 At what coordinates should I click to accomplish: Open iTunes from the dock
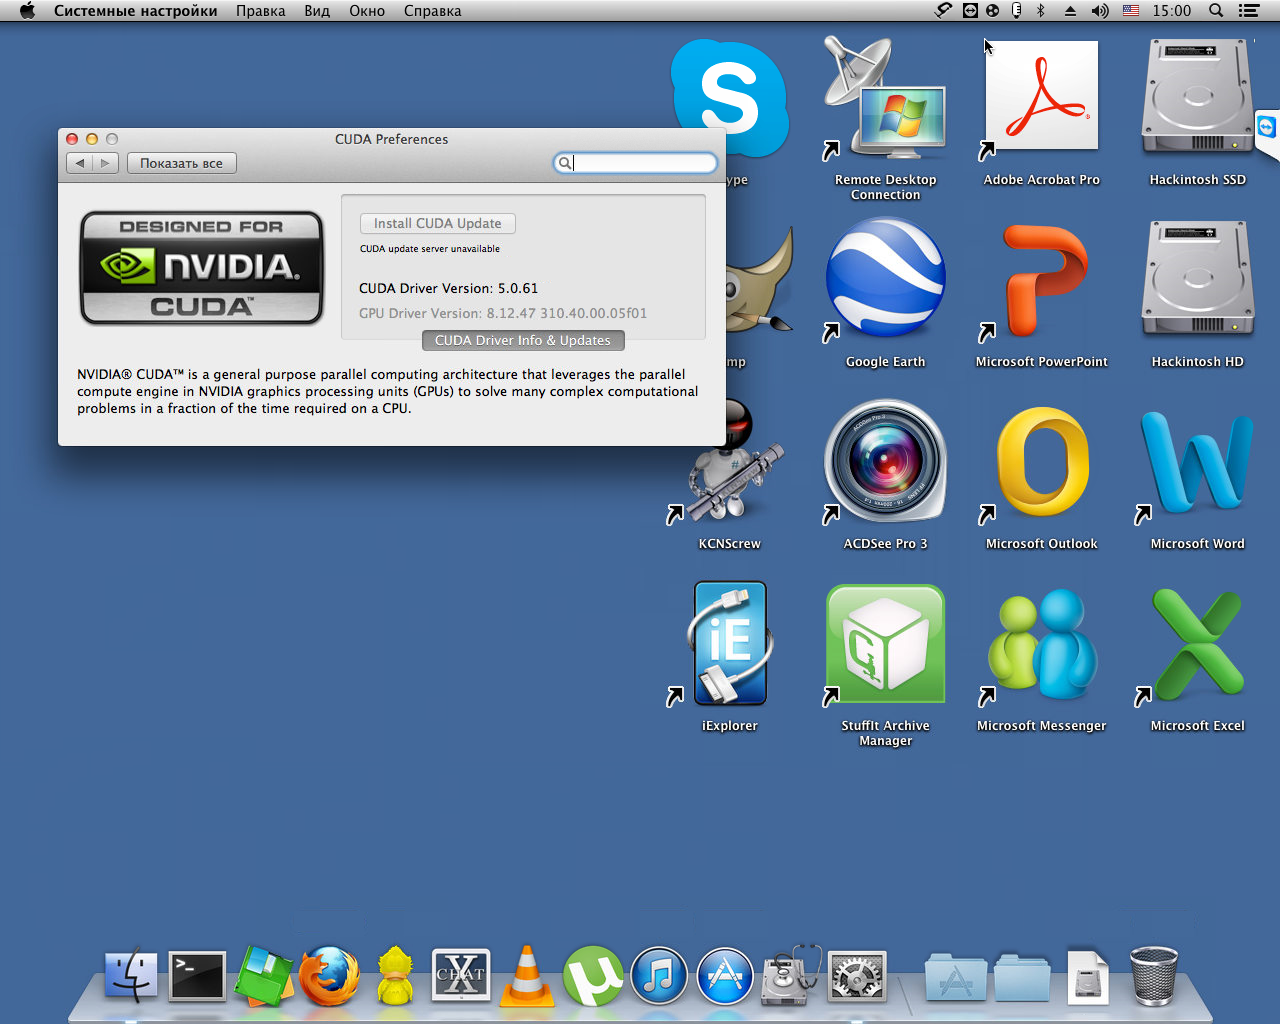pos(659,976)
